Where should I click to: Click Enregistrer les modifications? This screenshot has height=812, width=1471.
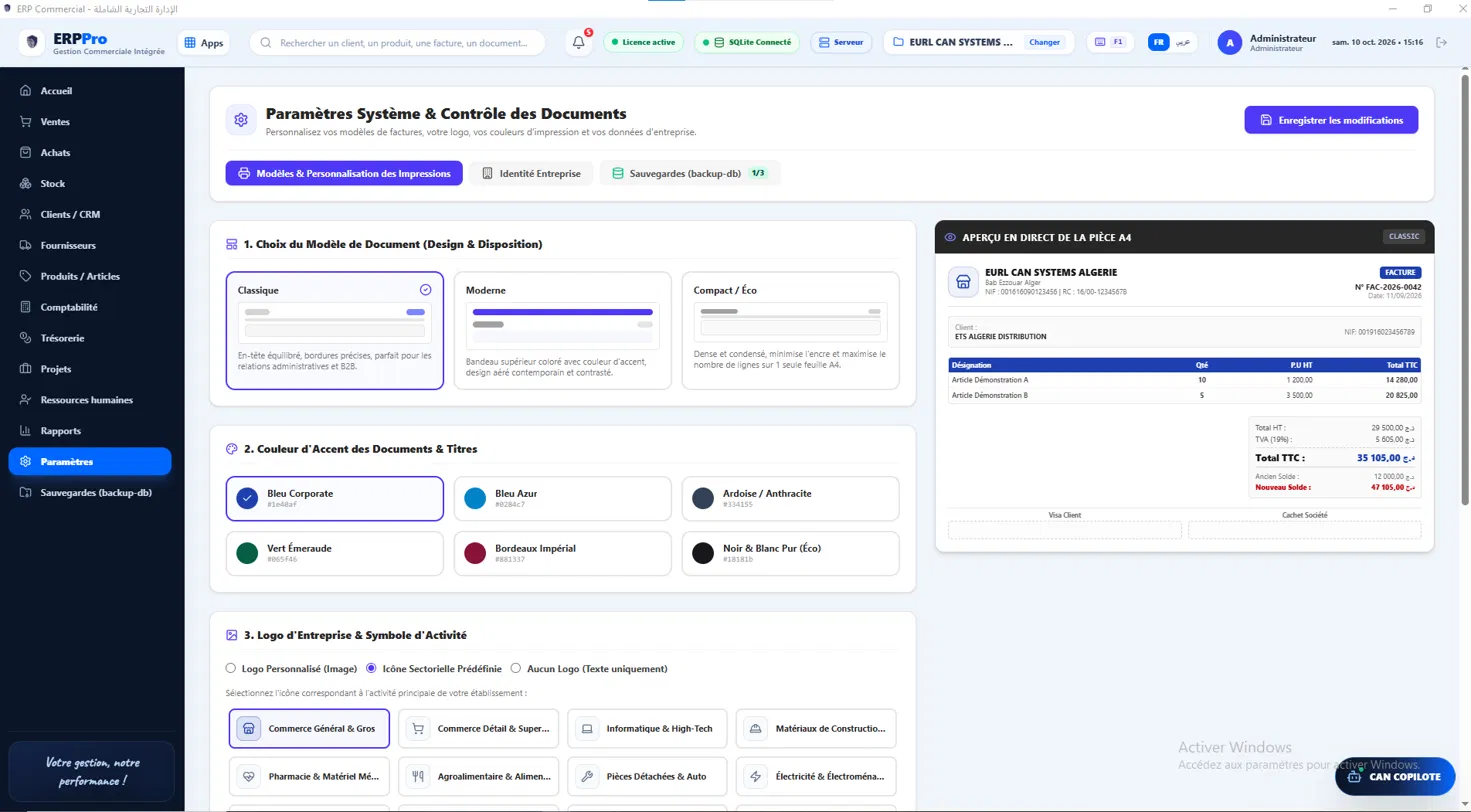[1331, 120]
